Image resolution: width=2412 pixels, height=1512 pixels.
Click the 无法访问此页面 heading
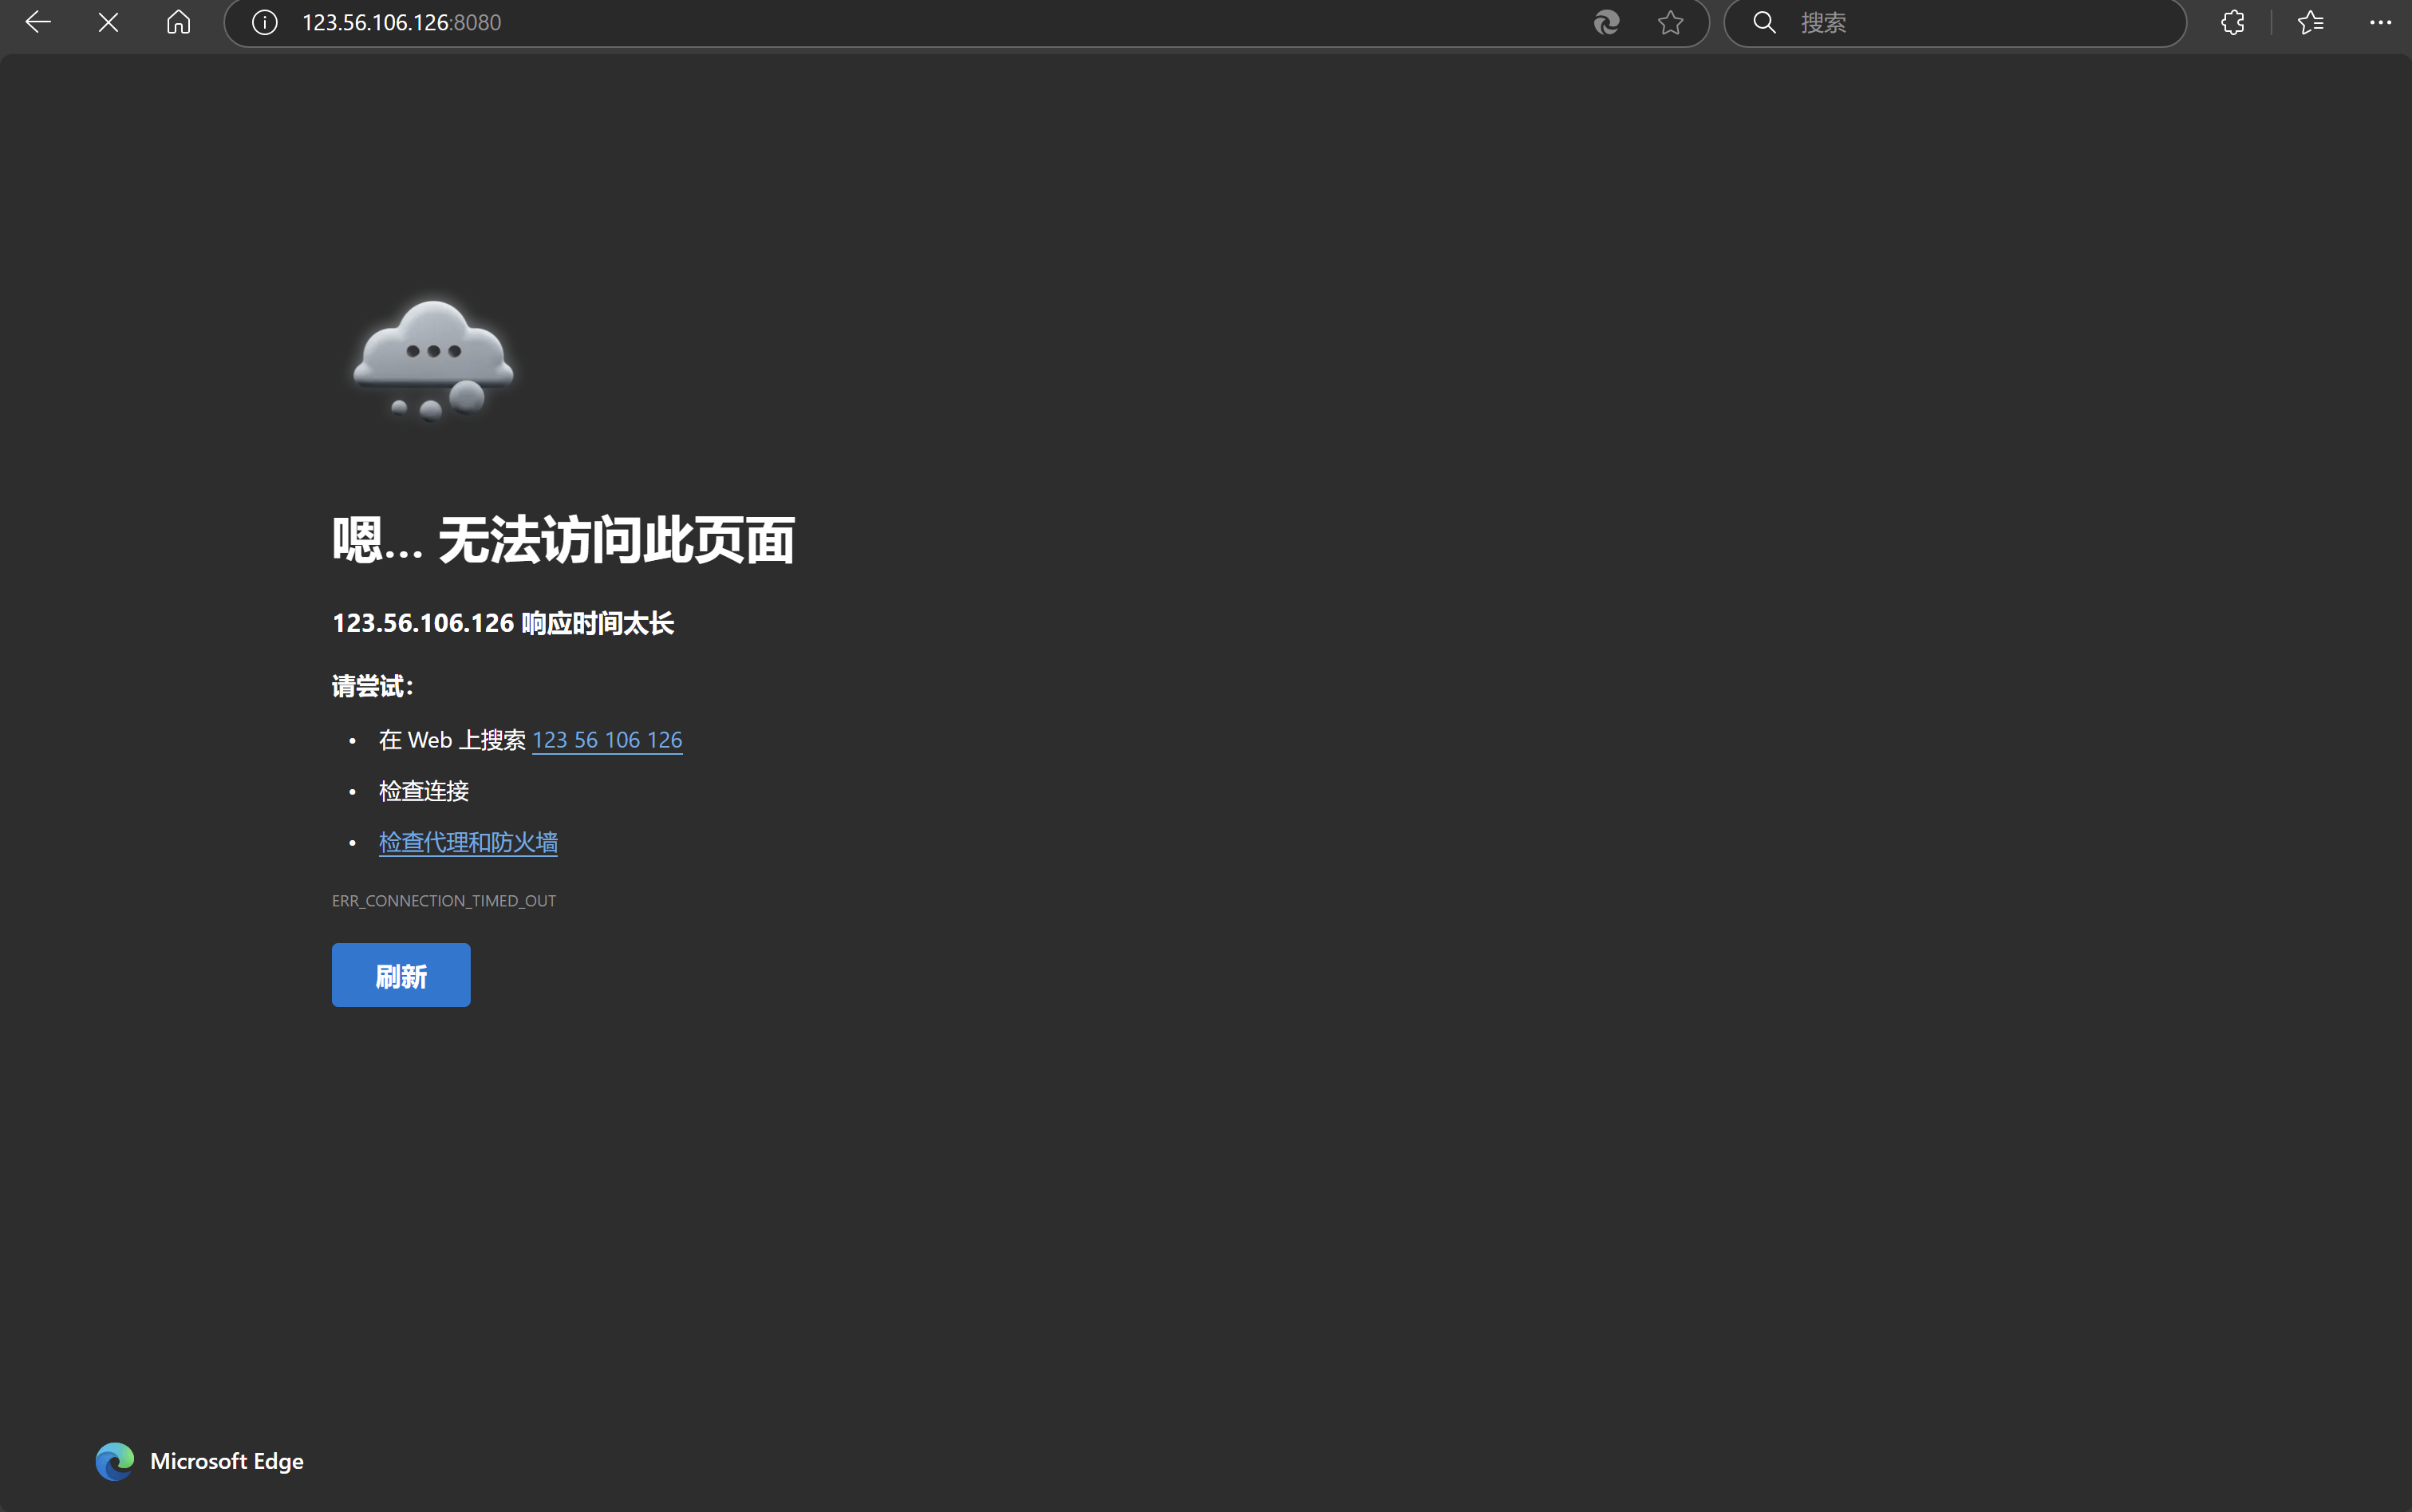(616, 540)
